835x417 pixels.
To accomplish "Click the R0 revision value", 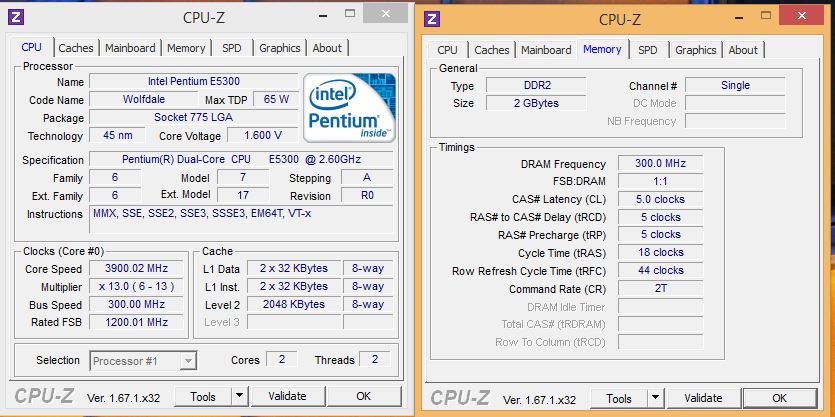I will pyautogui.click(x=367, y=195).
